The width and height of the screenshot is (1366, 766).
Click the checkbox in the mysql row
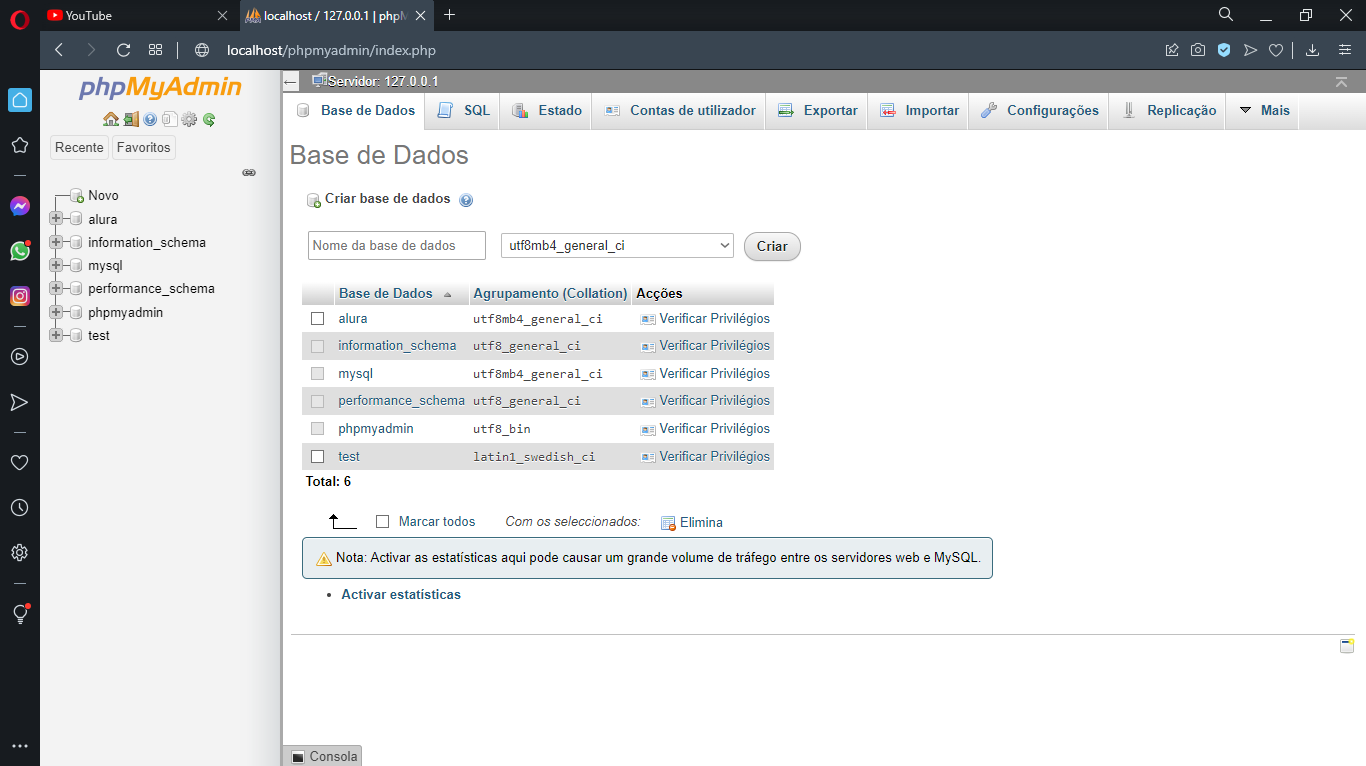[318, 374]
